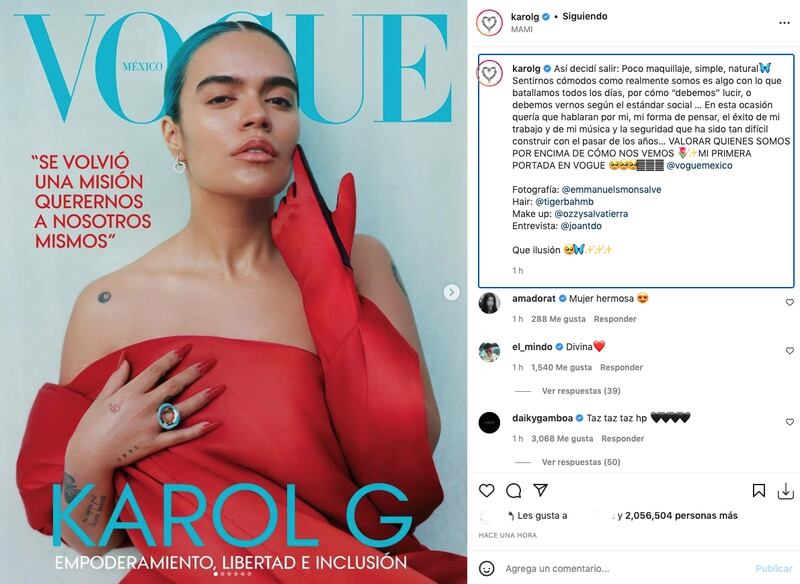The image size is (800, 584).
Task: Like amadorat's comment heart
Action: (x=790, y=302)
